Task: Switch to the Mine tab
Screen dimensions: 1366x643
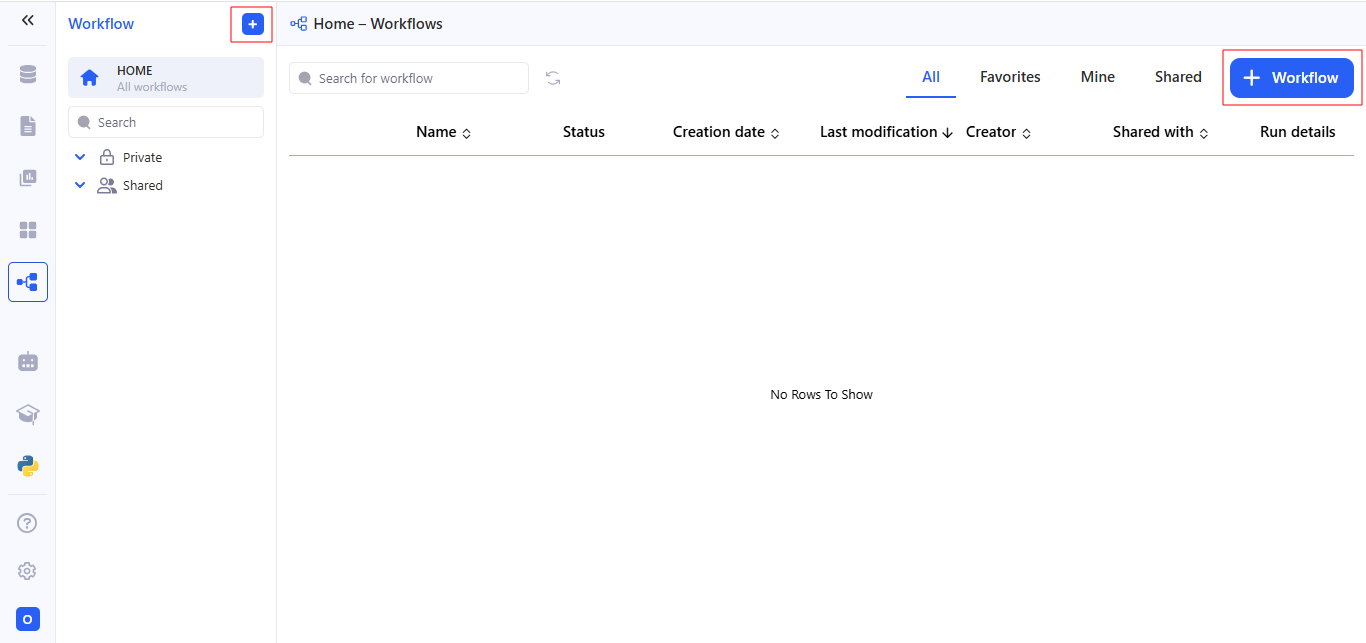Action: pyautogui.click(x=1097, y=77)
